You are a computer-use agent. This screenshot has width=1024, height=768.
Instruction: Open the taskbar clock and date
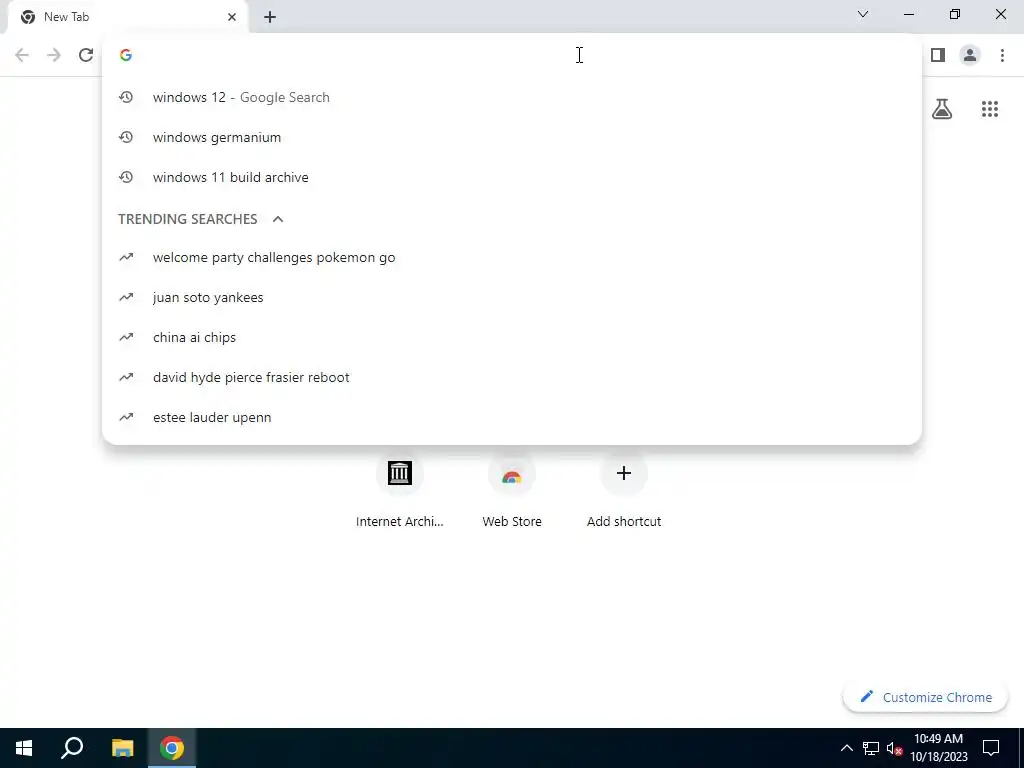click(x=938, y=748)
